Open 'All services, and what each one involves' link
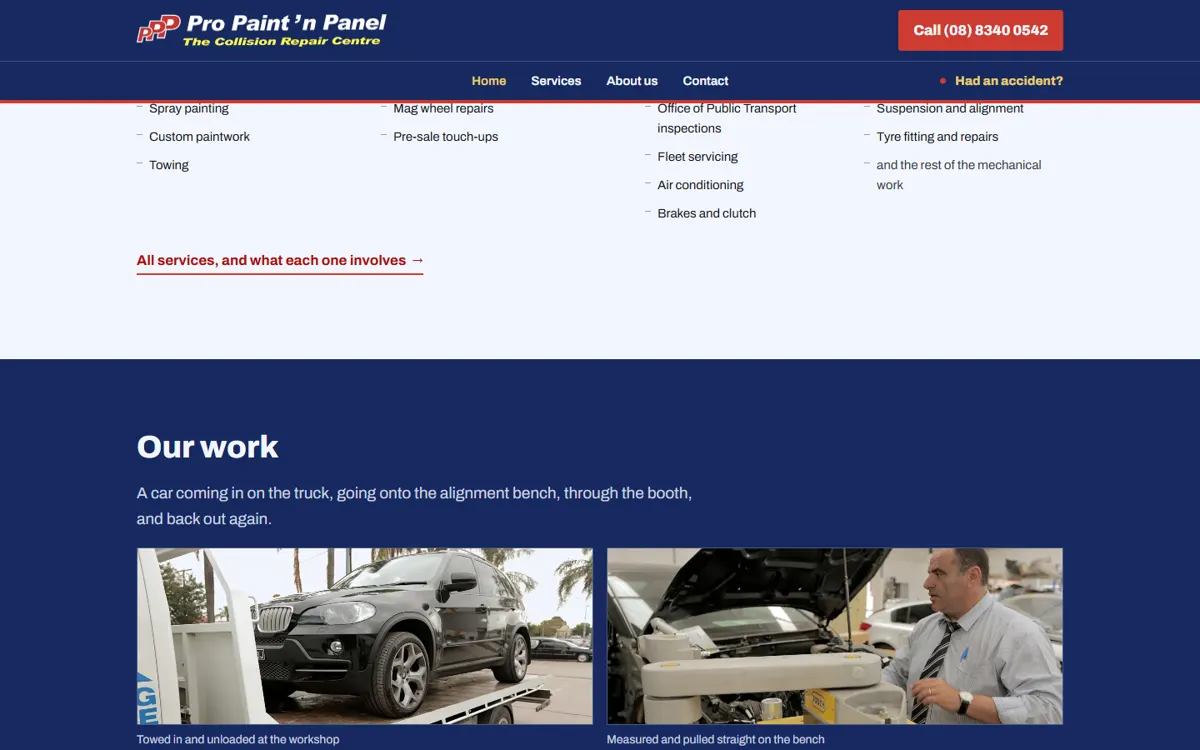 pos(280,261)
